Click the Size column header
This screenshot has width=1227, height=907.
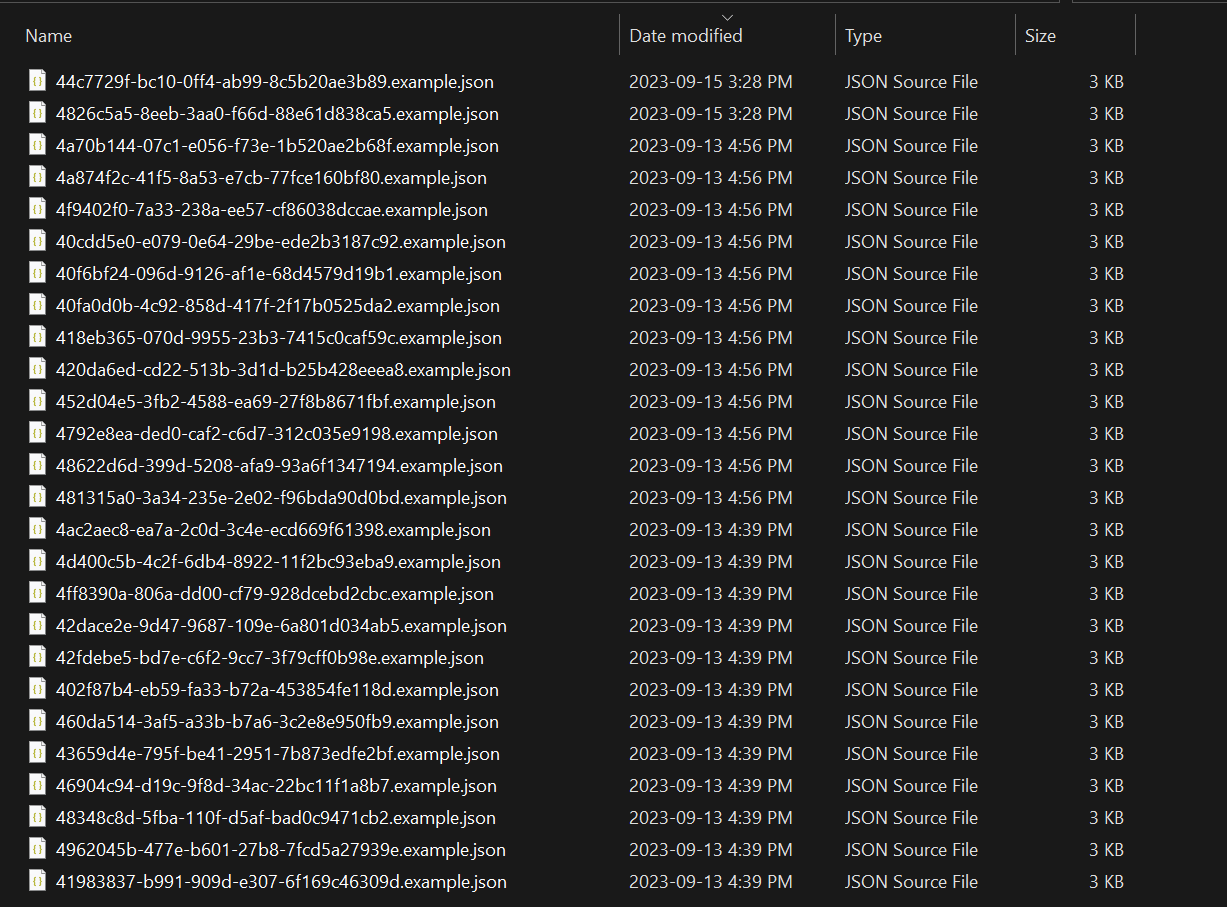1040,36
